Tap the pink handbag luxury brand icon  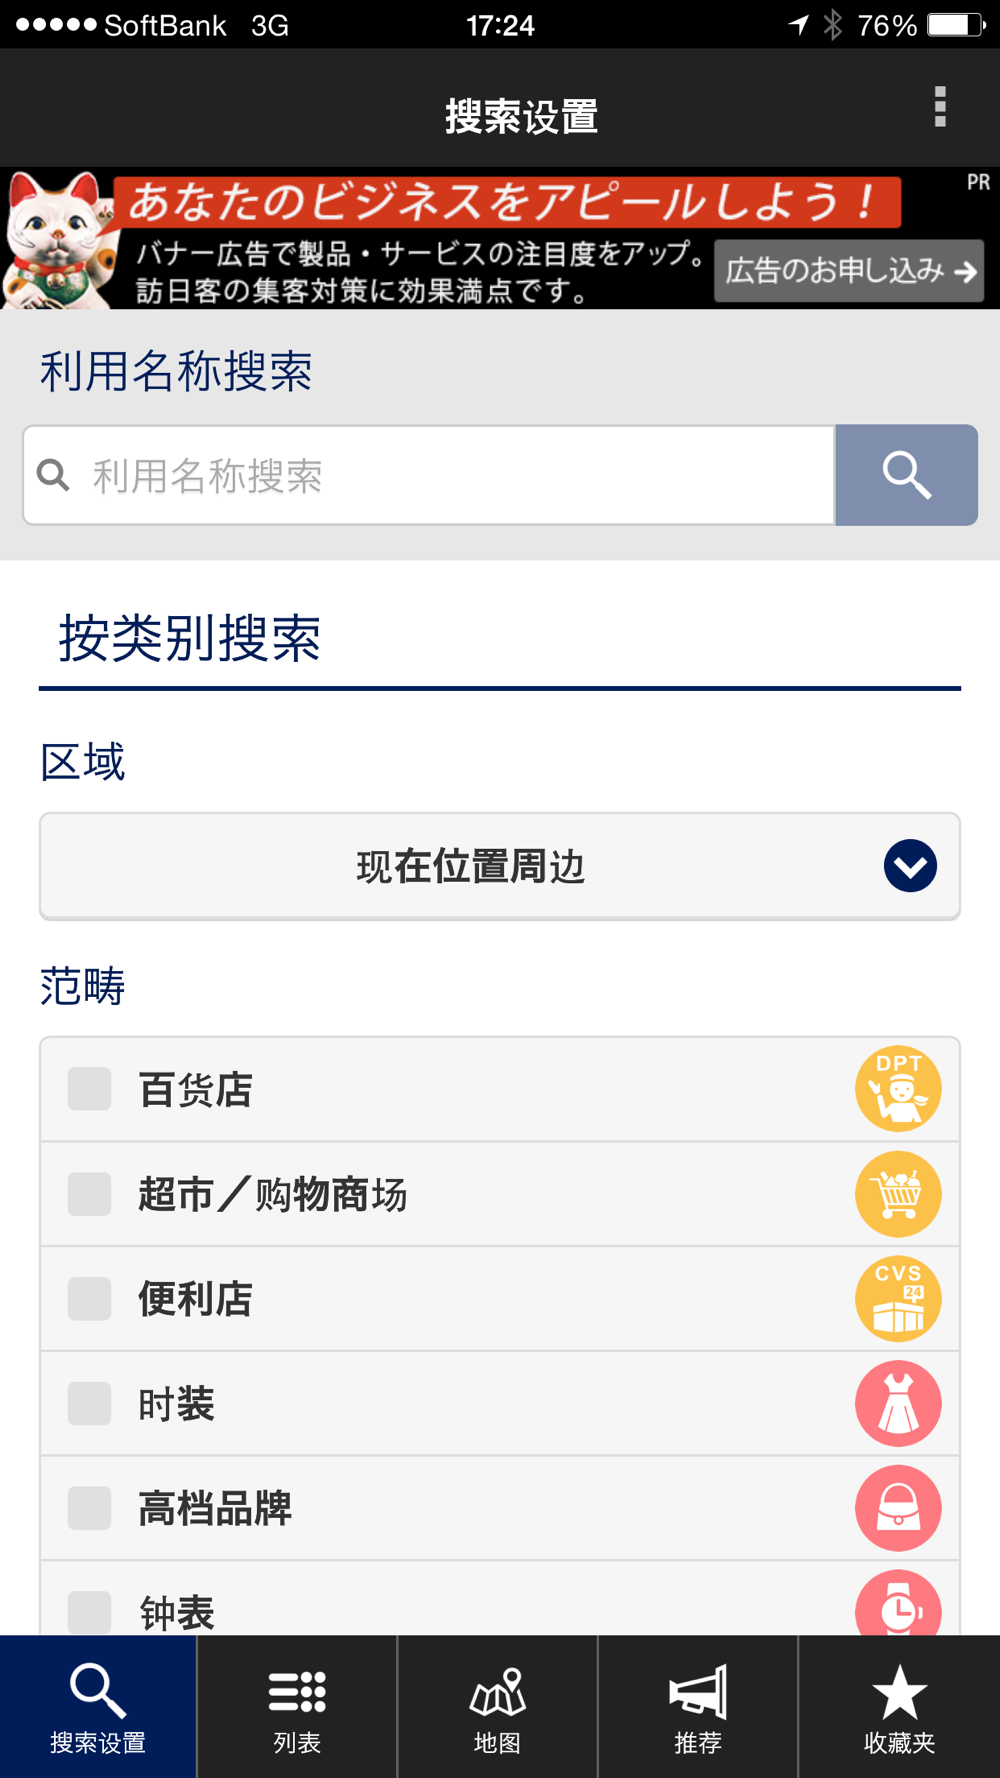click(x=898, y=1508)
